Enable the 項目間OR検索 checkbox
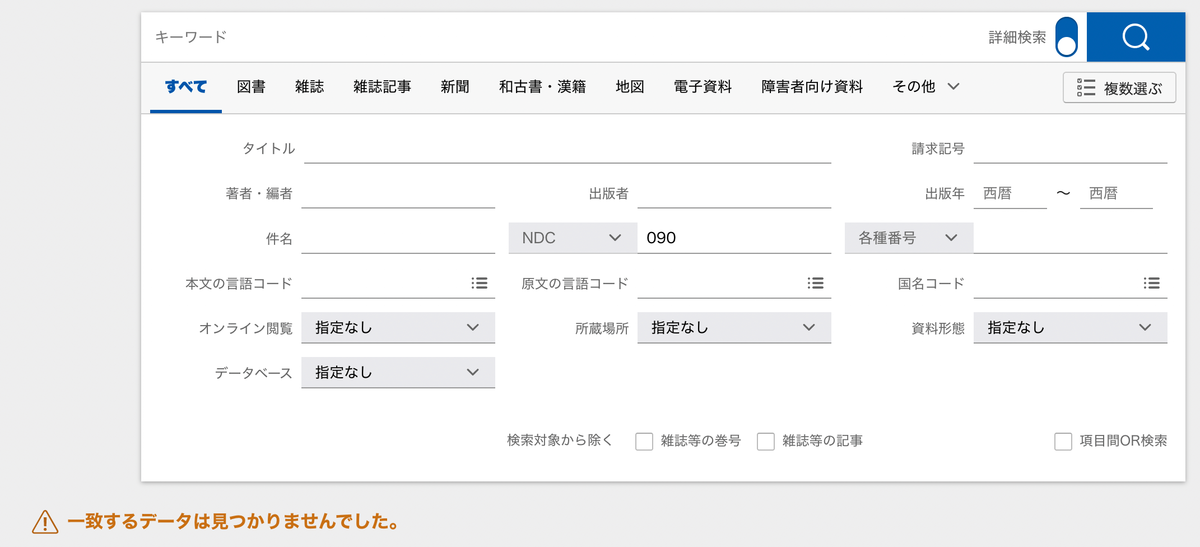Viewport: 1200px width, 547px height. pyautogui.click(x=1064, y=441)
